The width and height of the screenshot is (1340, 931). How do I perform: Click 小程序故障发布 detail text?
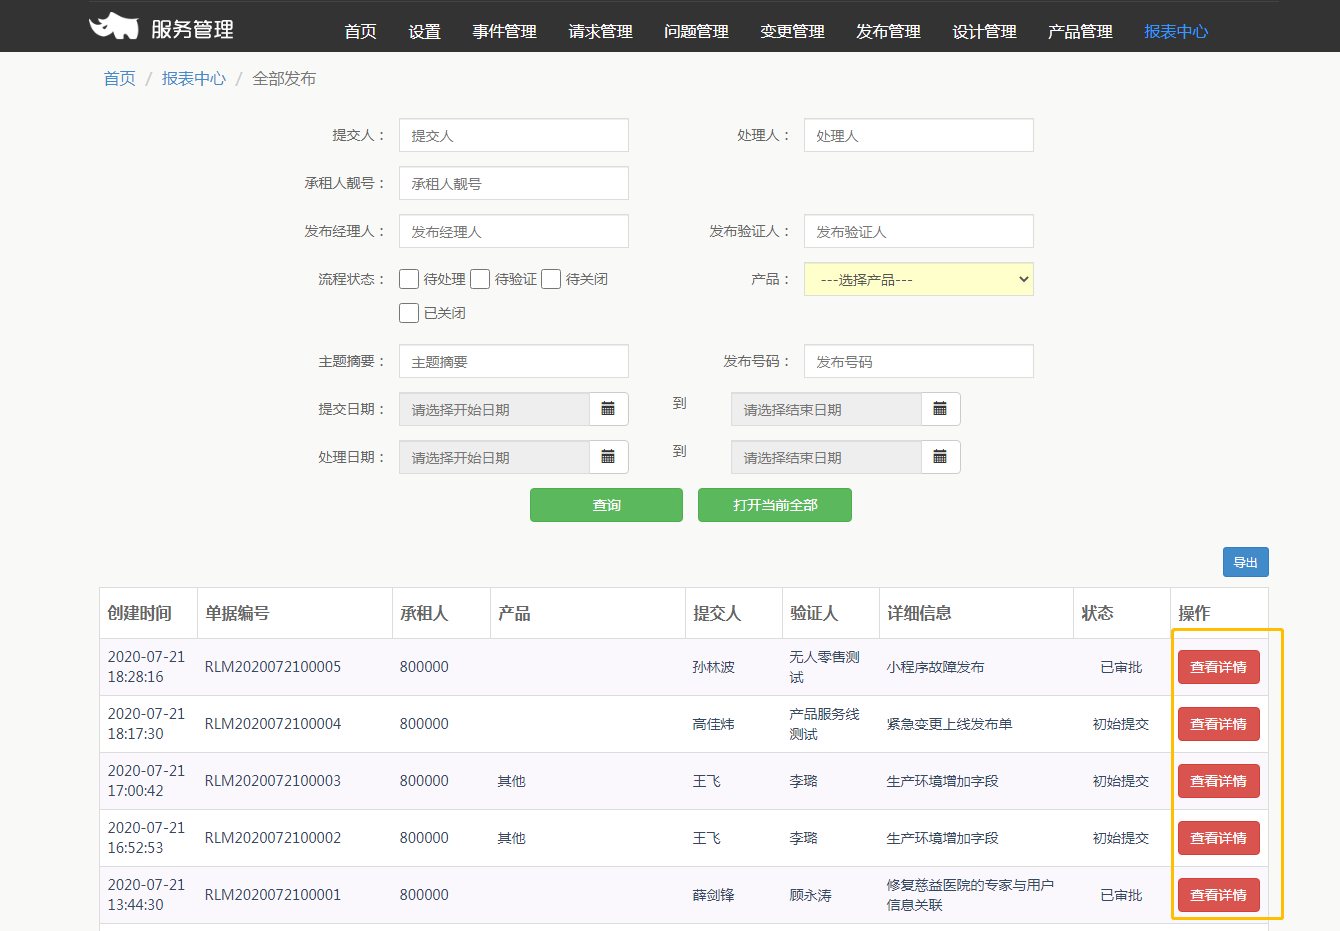pyautogui.click(x=935, y=667)
